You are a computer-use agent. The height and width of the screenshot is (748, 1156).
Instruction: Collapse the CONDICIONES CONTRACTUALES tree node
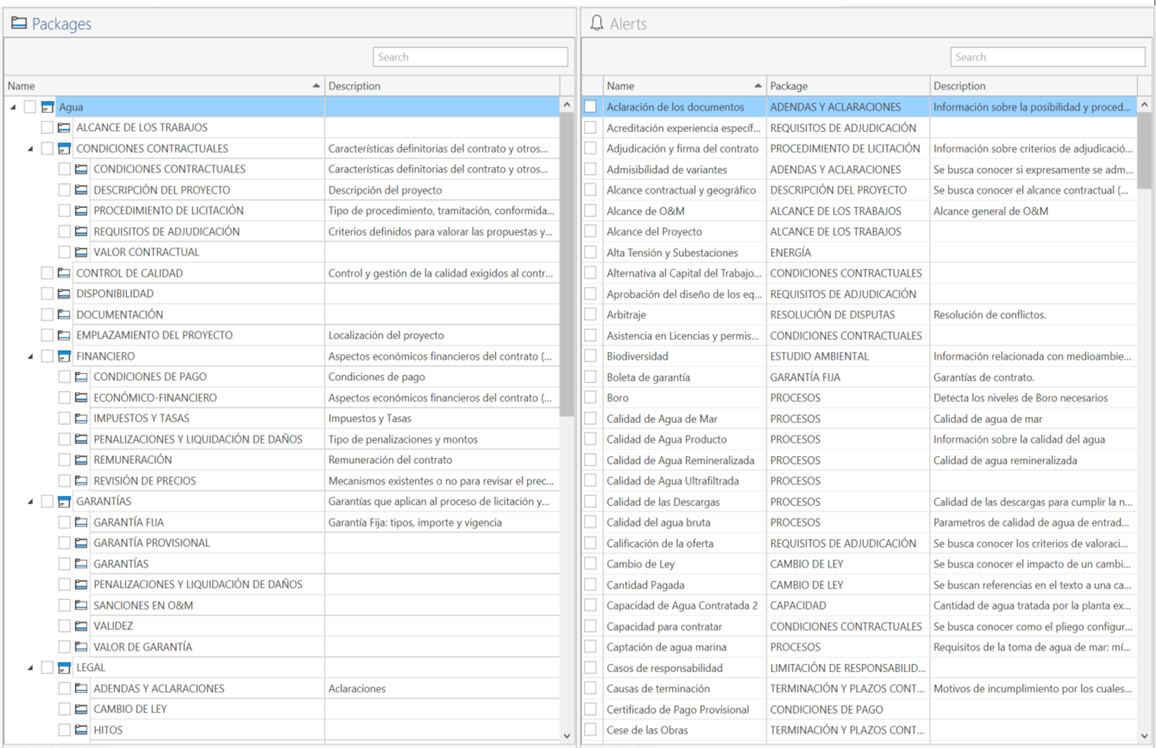(30, 149)
